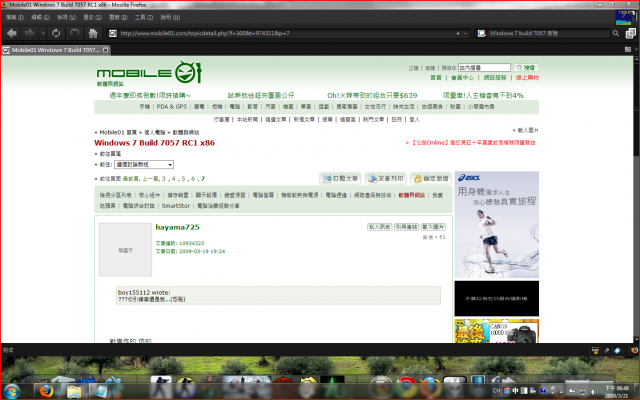
Task: Open the Help menu (H)
Action: (170, 17)
